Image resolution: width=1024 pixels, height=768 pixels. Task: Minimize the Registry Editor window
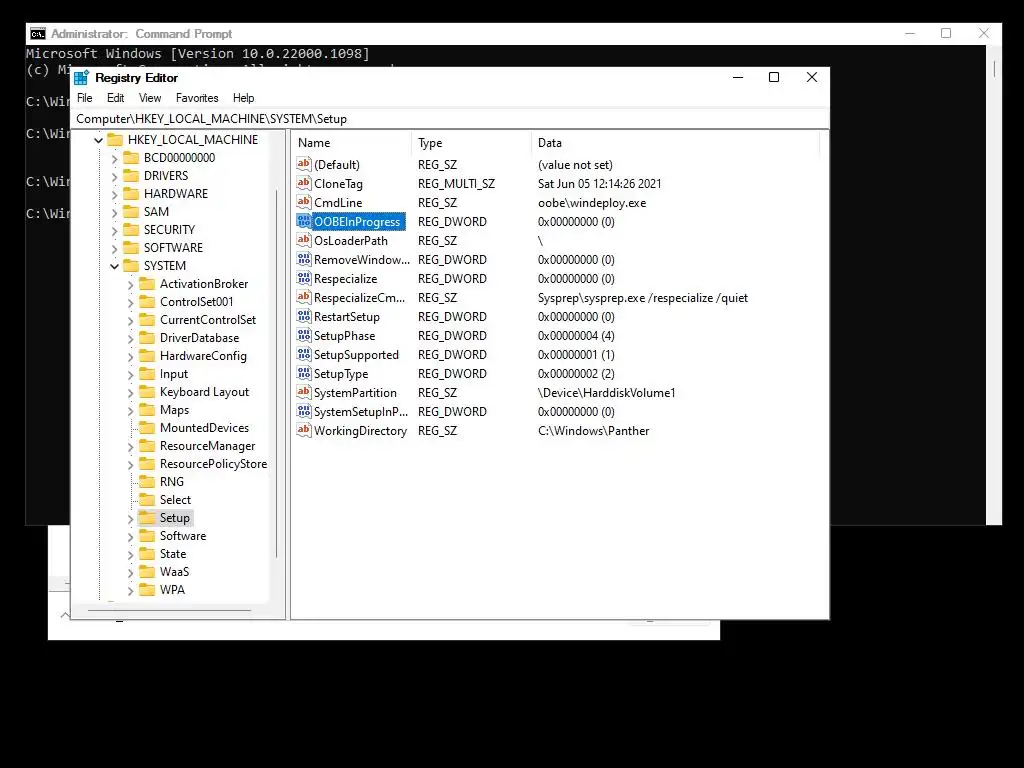tap(738, 77)
